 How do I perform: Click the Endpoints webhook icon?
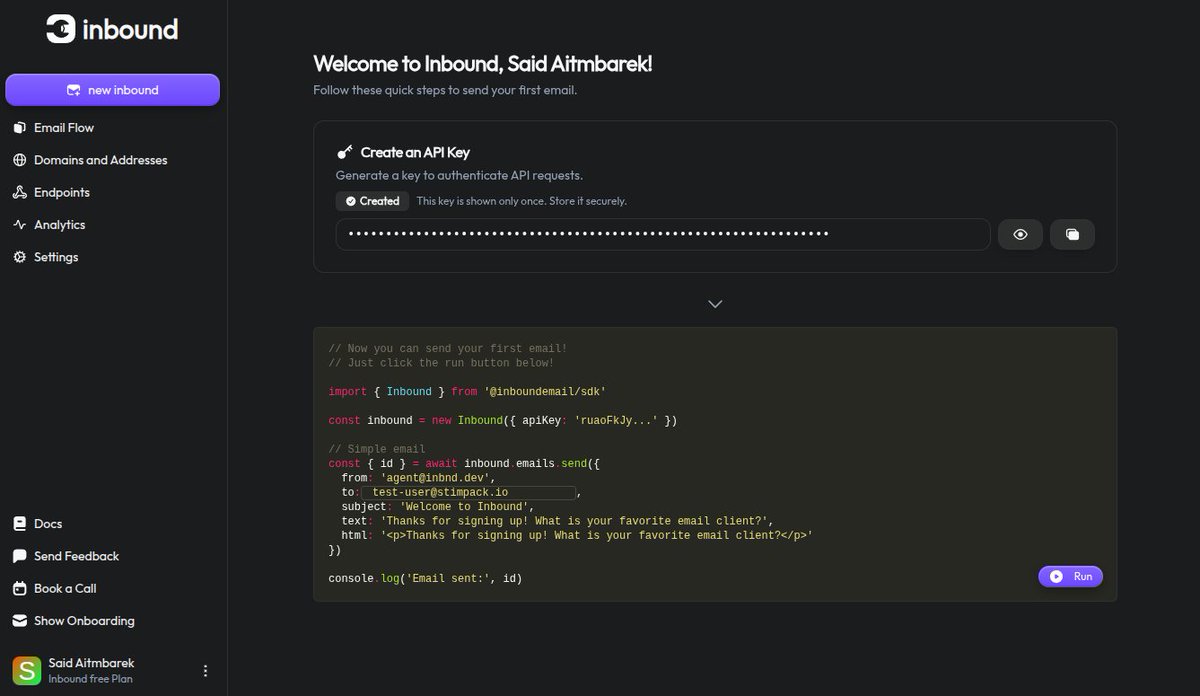pyautogui.click(x=20, y=192)
